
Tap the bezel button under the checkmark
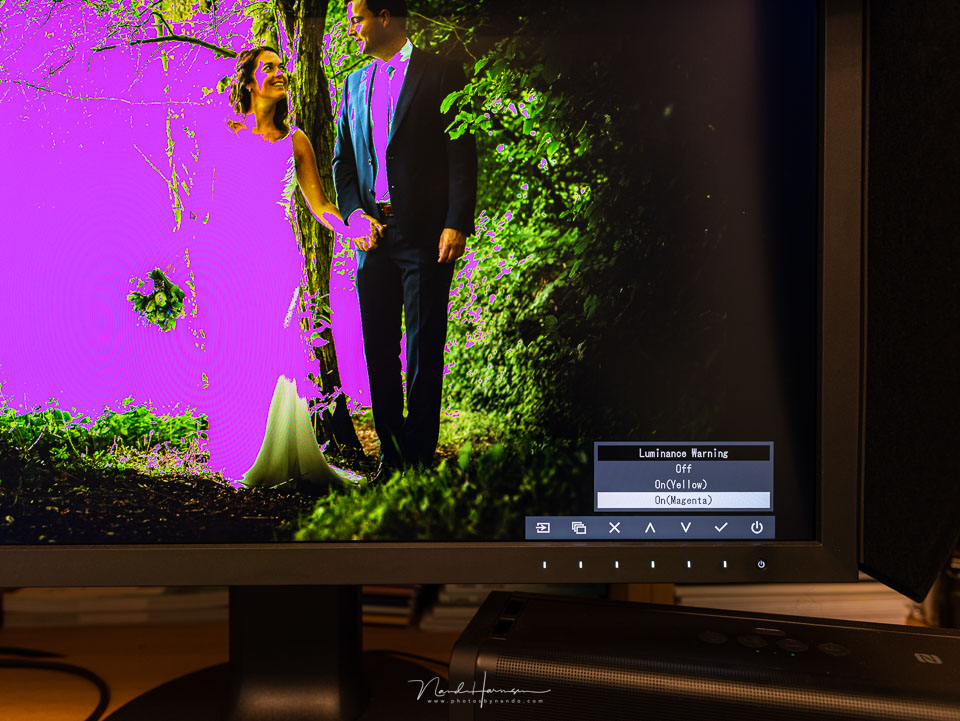725,564
